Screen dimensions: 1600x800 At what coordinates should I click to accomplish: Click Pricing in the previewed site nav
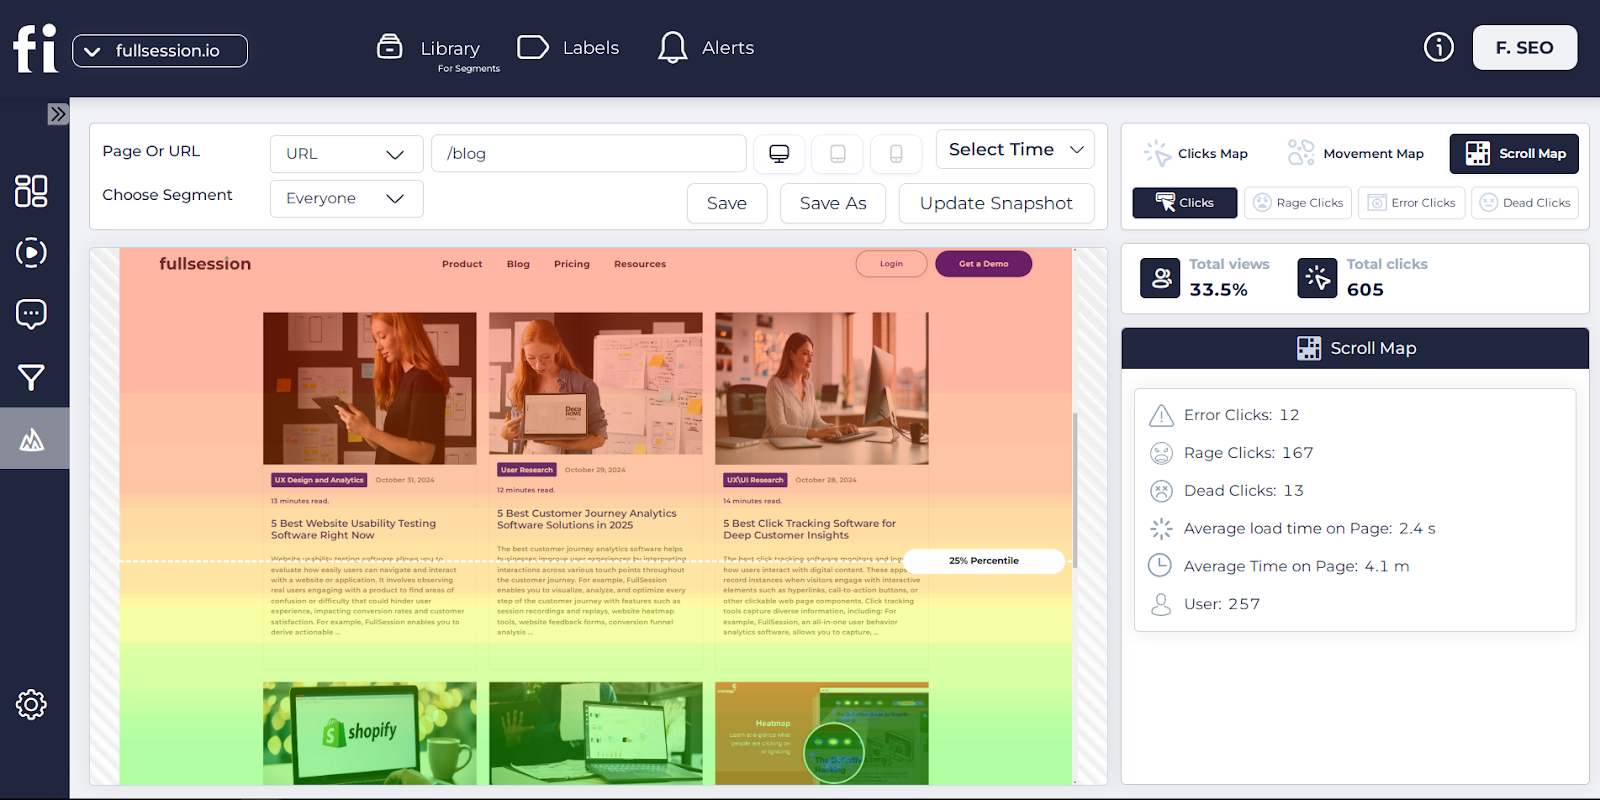point(572,264)
